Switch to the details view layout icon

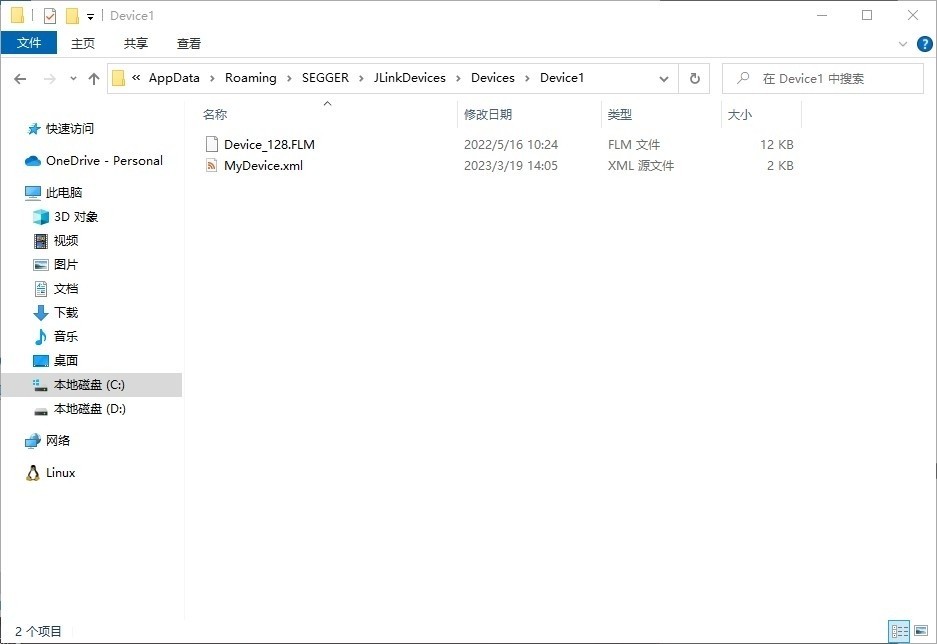point(899,631)
